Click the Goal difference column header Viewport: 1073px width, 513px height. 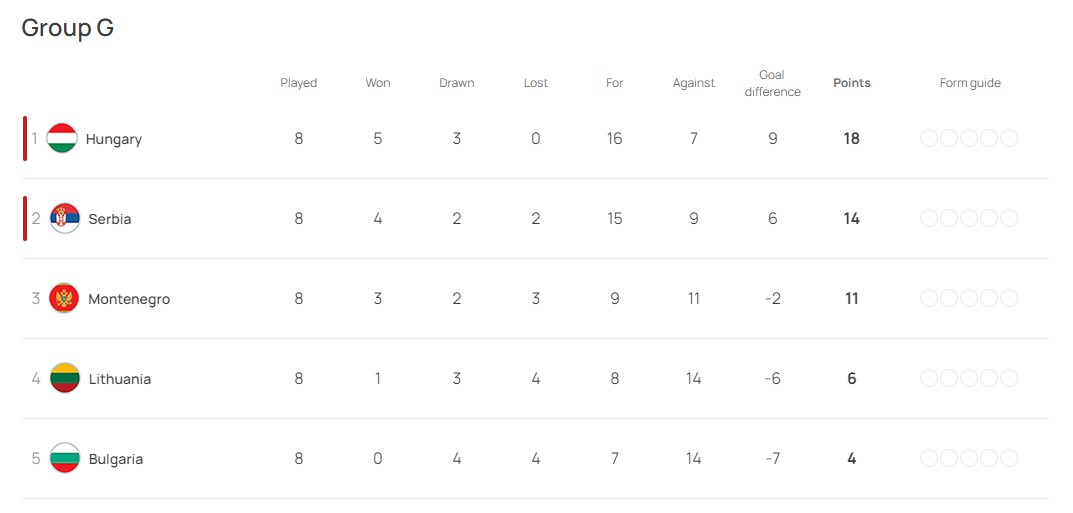[773, 83]
